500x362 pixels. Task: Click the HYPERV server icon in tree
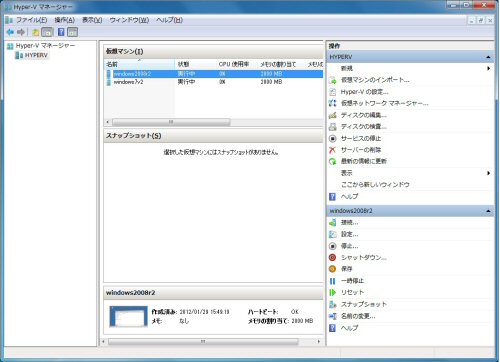19,55
